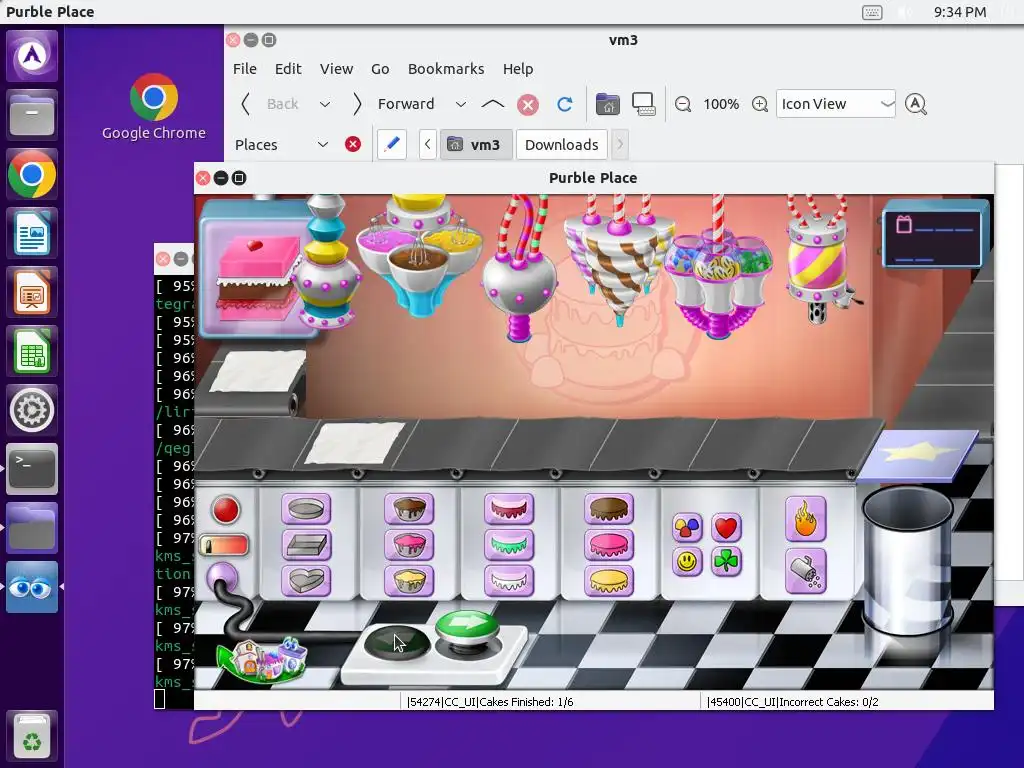1024x768 pixels.
Task: Apply the chocolate top frosting button
Action: (609, 509)
